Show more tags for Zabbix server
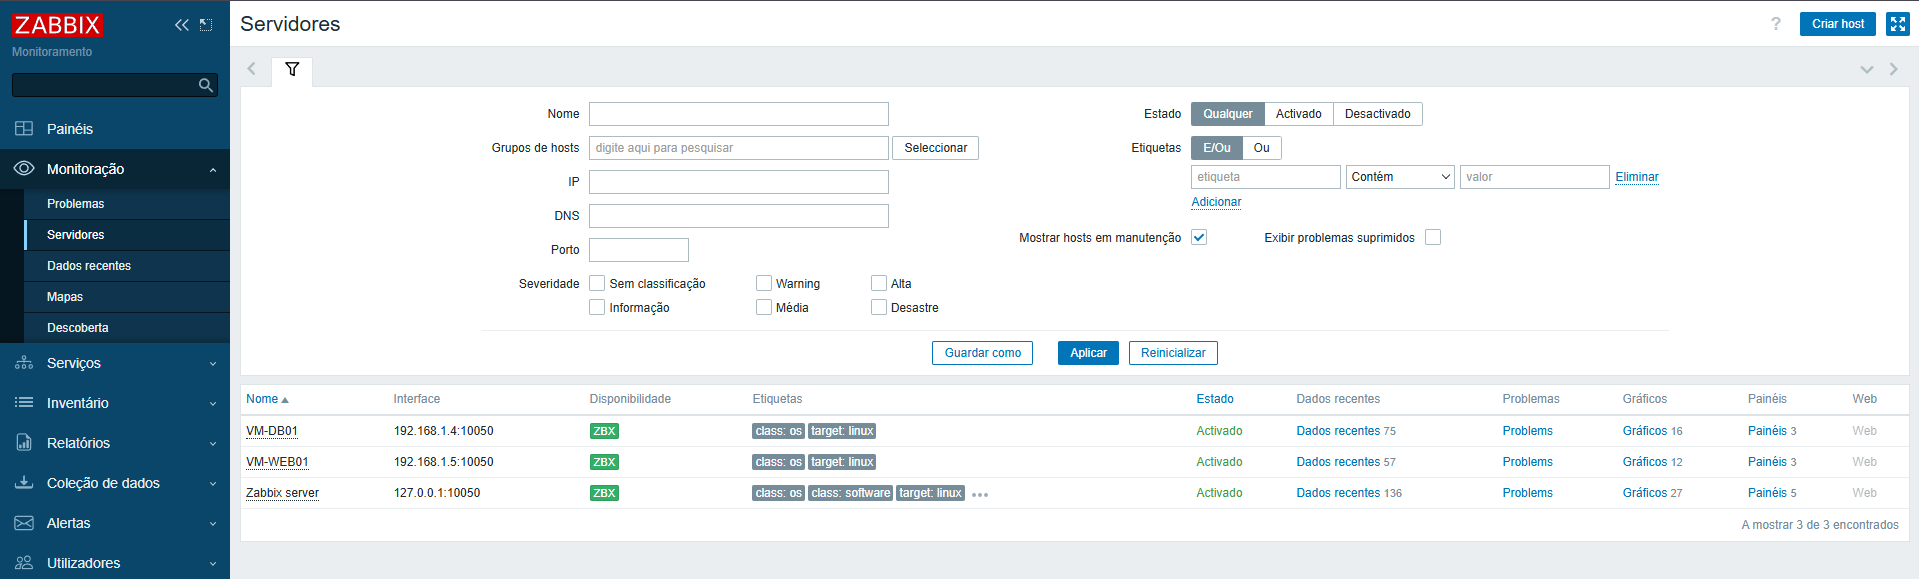 [x=979, y=494]
